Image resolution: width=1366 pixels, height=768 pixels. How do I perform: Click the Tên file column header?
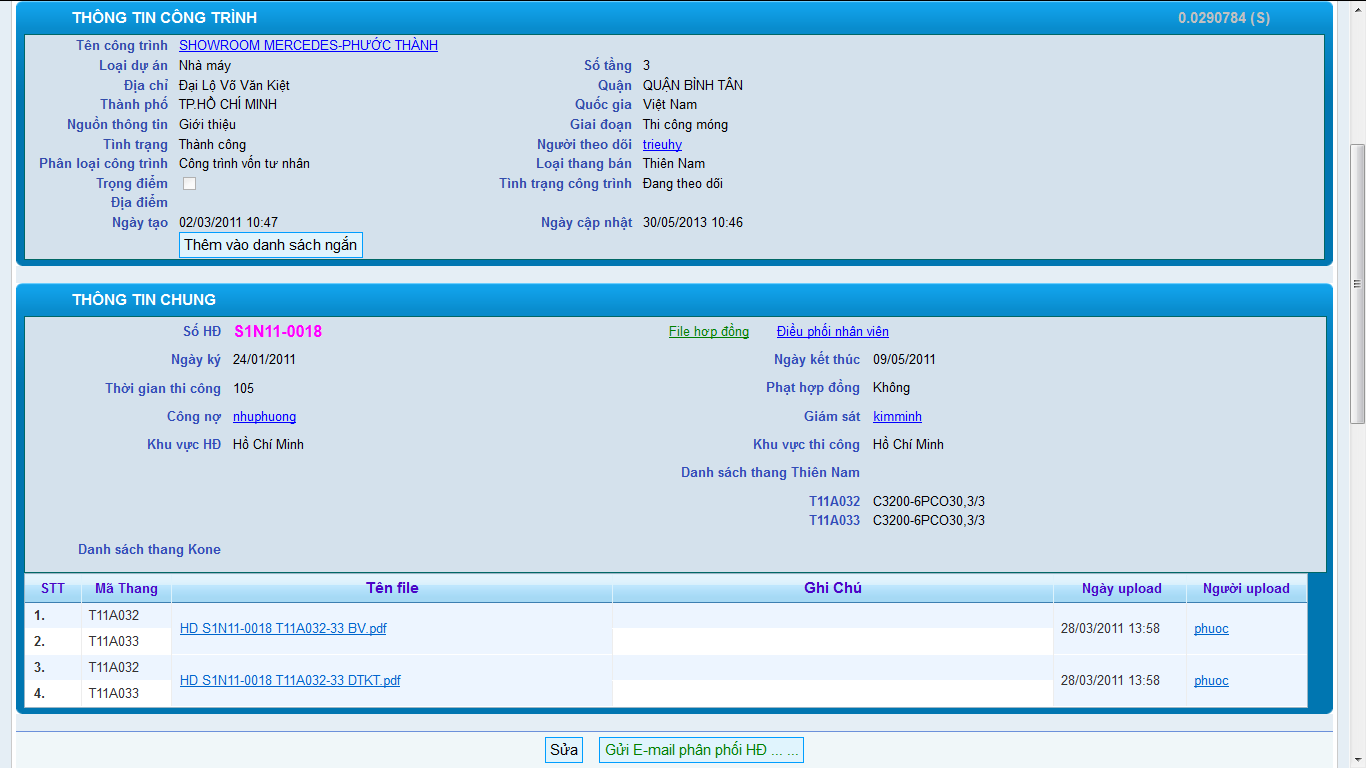pyautogui.click(x=392, y=588)
